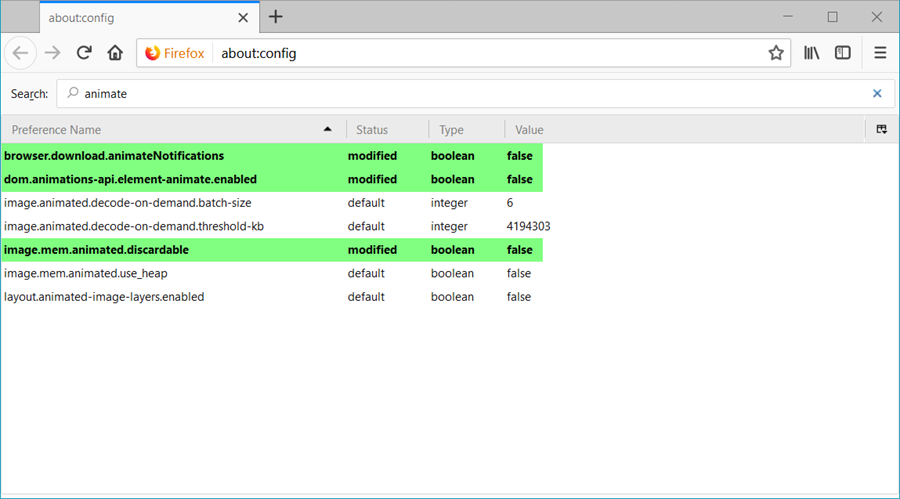Viewport: 900px width, 499px height.
Task: Go forward with the forward arrow button
Action: click(x=52, y=53)
